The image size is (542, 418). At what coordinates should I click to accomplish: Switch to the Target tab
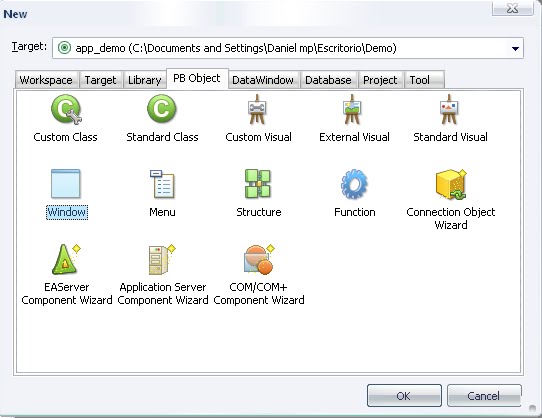coord(100,80)
